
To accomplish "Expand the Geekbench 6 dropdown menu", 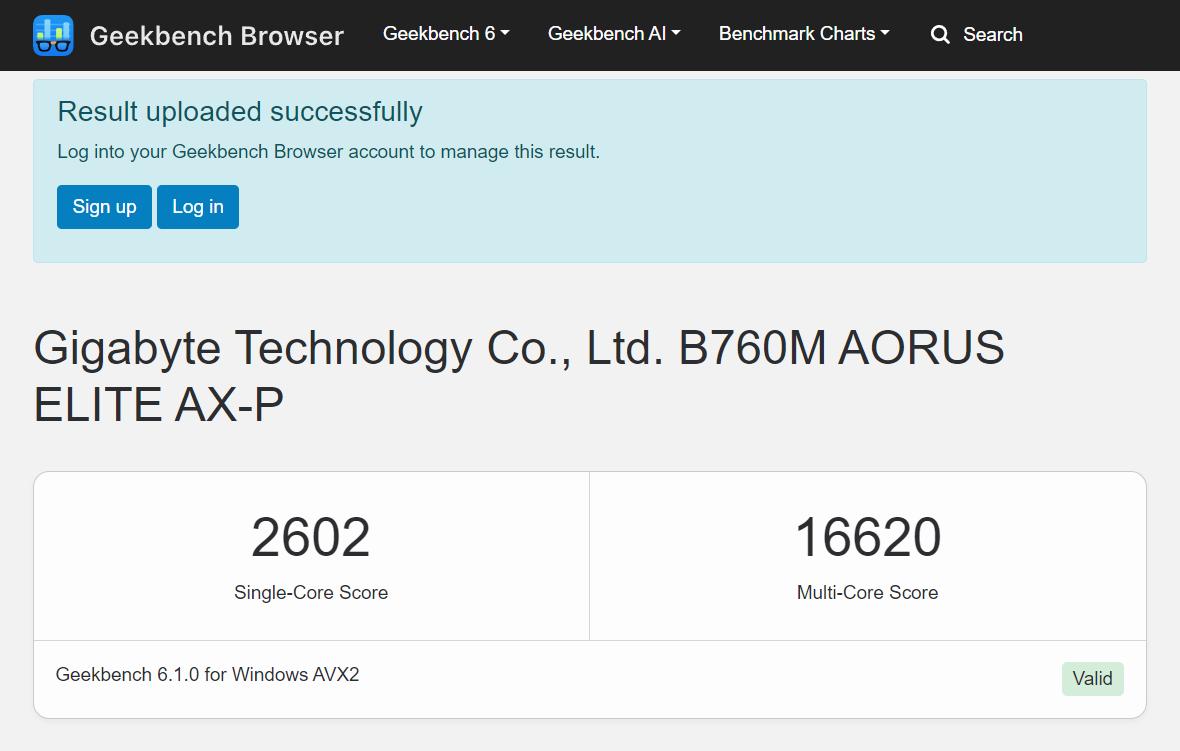I will pyautogui.click(x=446, y=34).
